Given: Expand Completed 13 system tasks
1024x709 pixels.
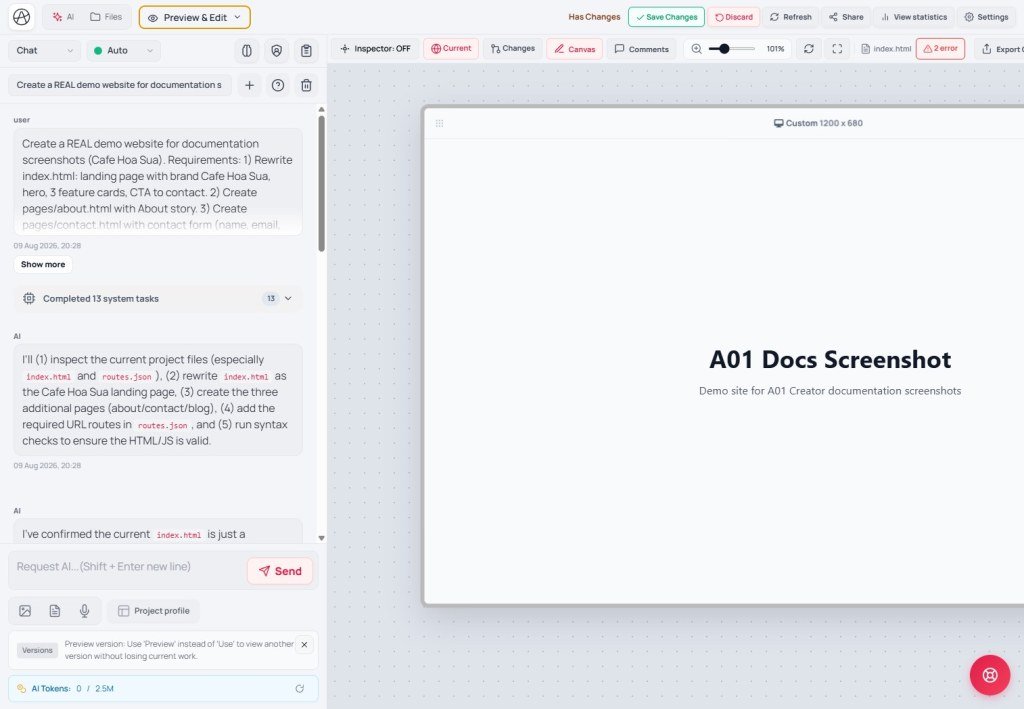Looking at the screenshot, I should 157,298.
